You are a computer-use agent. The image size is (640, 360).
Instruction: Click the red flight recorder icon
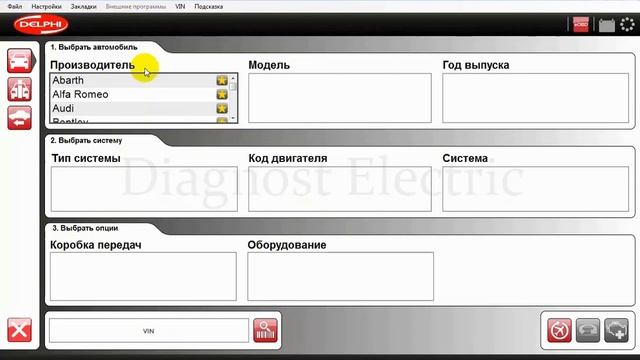click(559, 330)
